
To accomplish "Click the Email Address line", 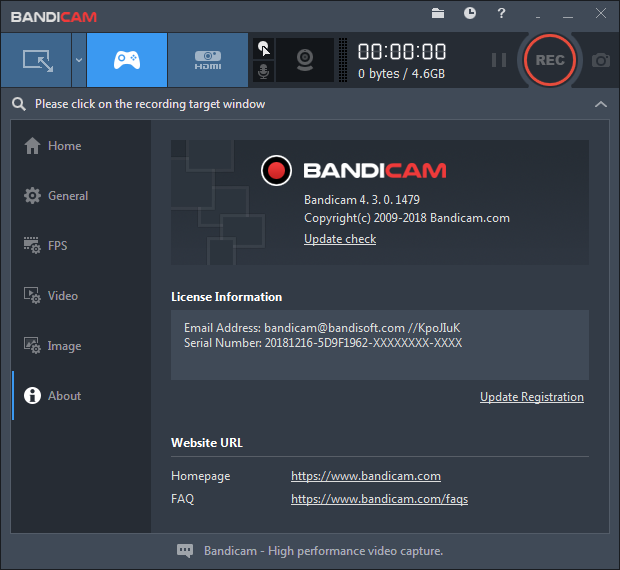I will point(322,328).
